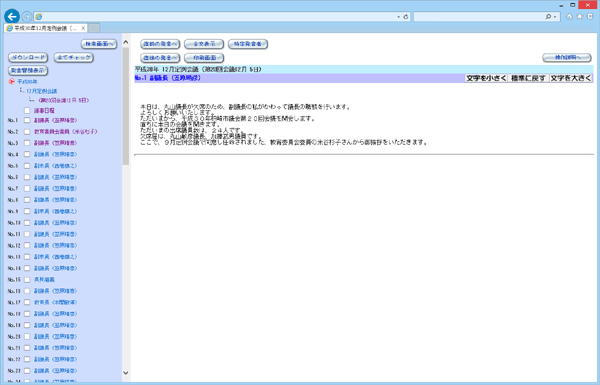The image size is (600, 385).
Task: Tick the No.22 row checkbox
Action: [x=27, y=359]
